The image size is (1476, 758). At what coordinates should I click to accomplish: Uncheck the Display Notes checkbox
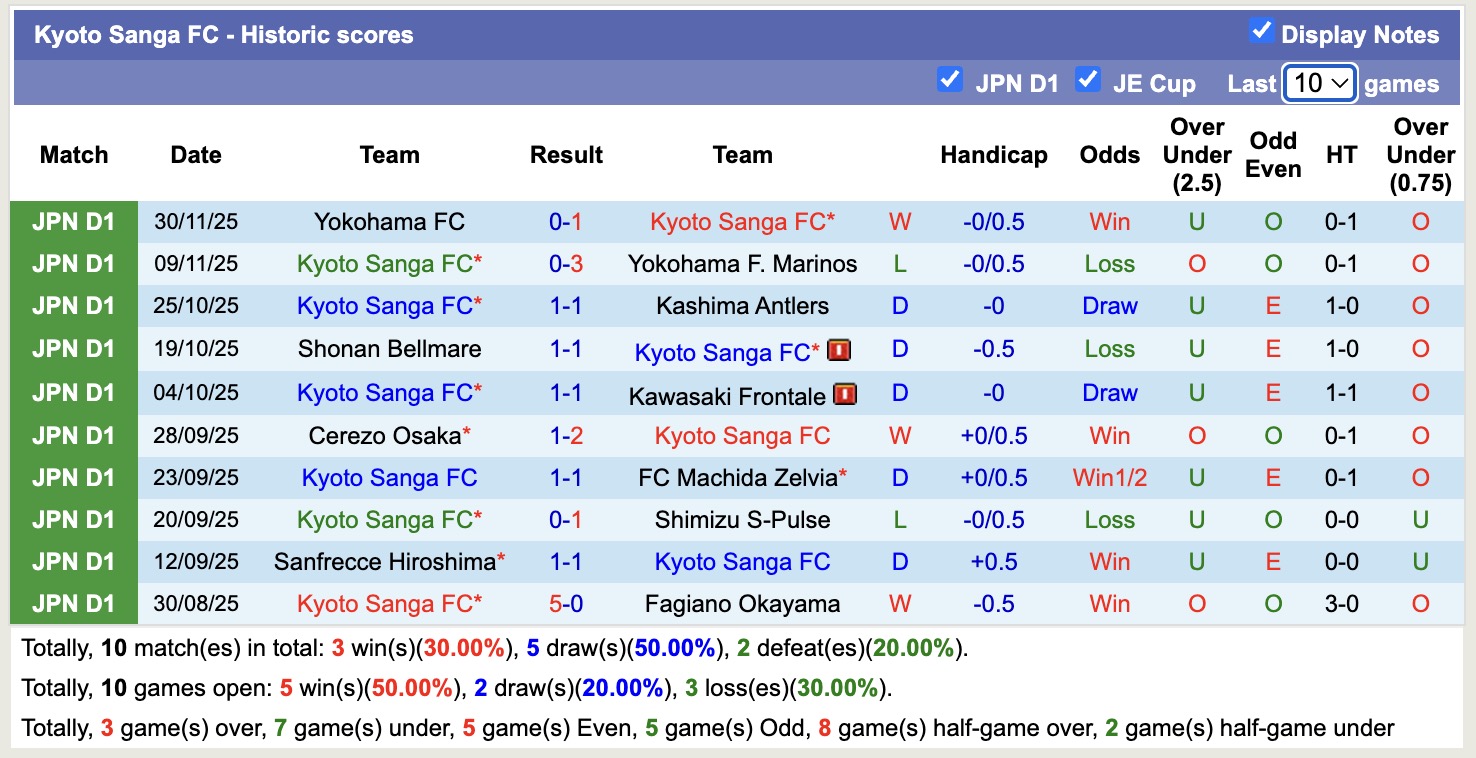tap(1260, 33)
